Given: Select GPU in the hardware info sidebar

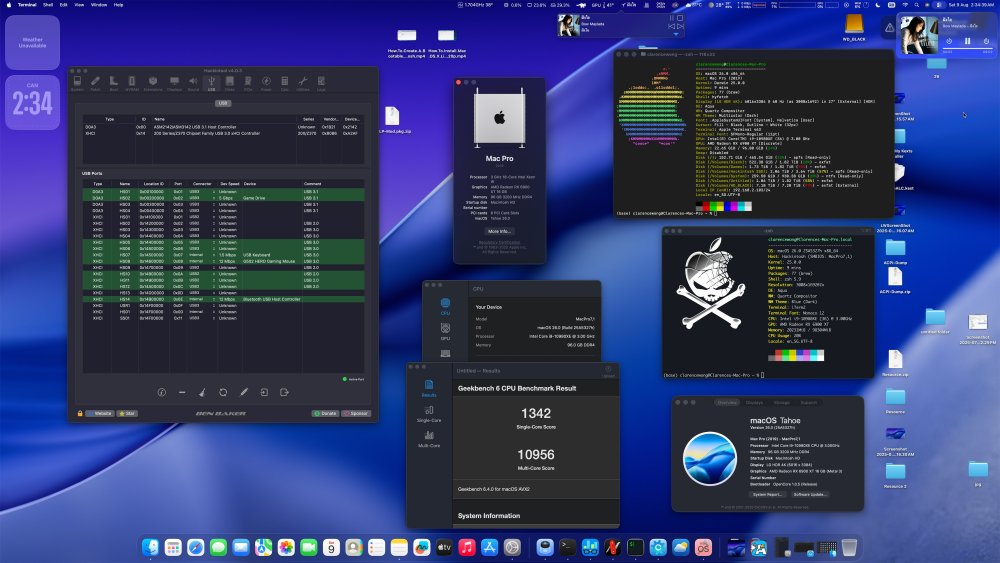Looking at the screenshot, I should [x=445, y=331].
